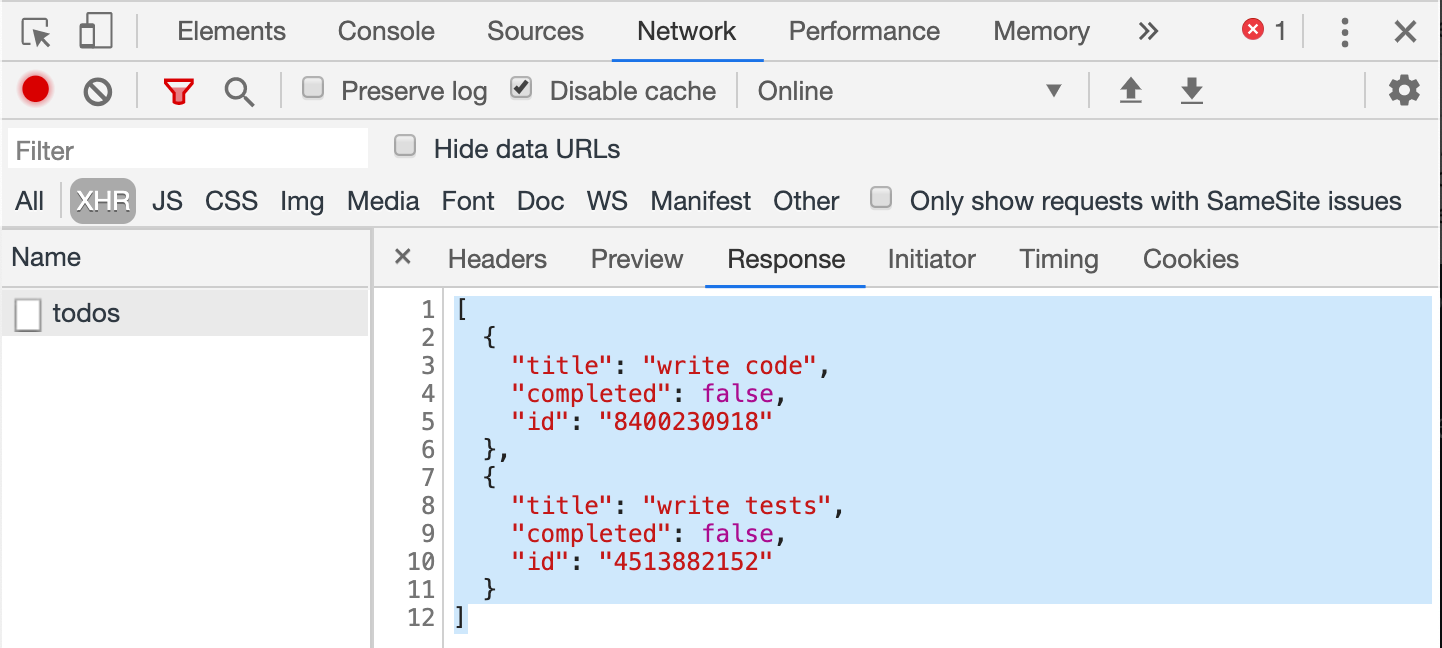Enable the Preserve log checkbox

tap(314, 88)
